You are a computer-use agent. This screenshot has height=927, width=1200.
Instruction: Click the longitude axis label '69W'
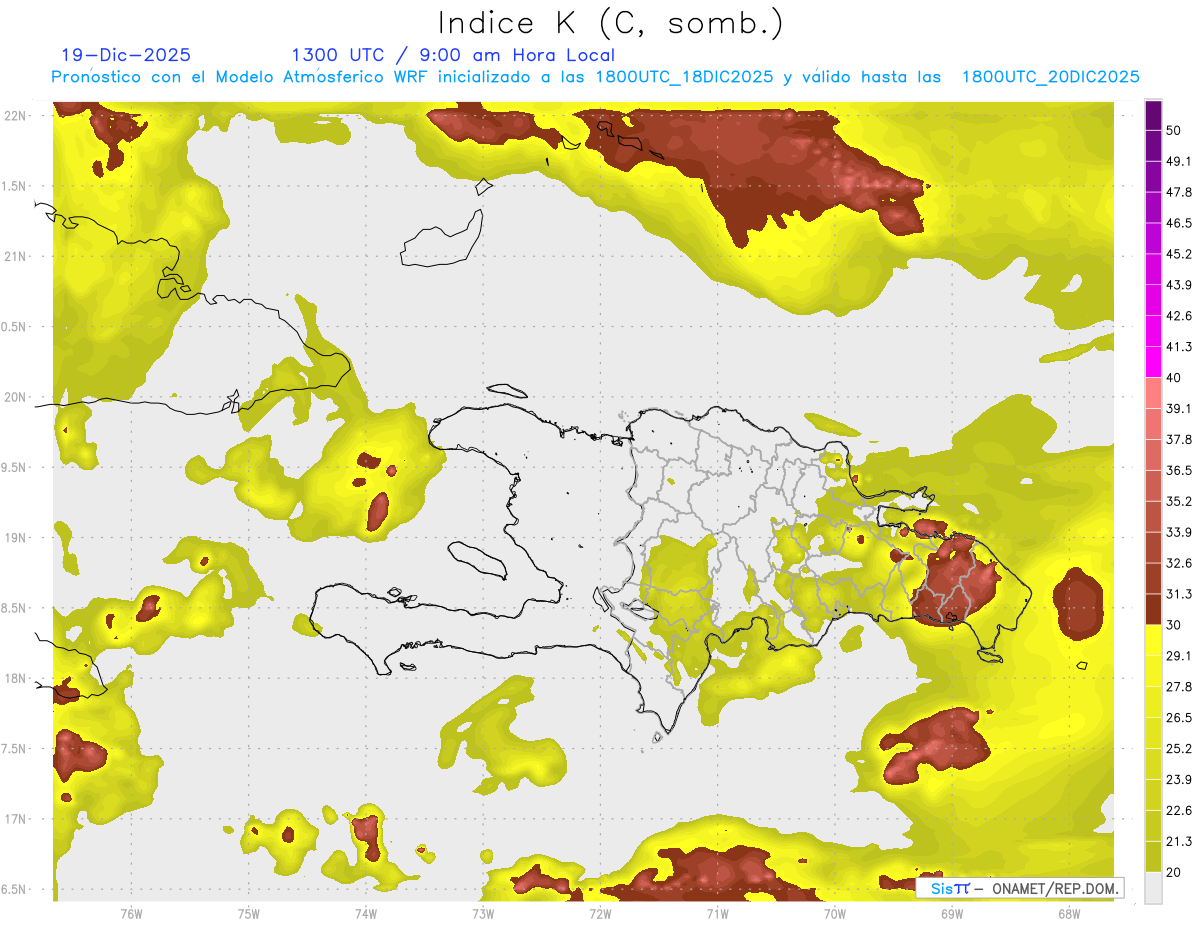pos(952,913)
